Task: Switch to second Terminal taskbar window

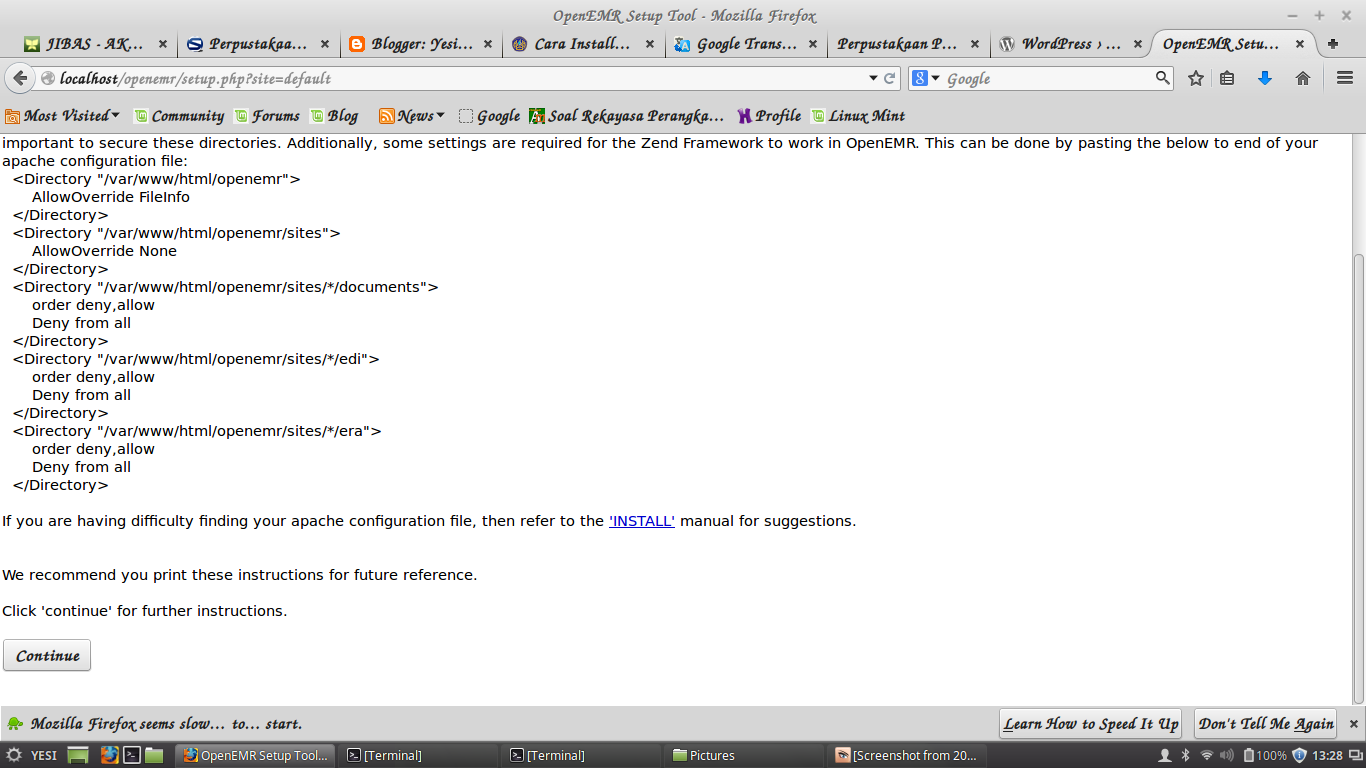Action: 581,755
